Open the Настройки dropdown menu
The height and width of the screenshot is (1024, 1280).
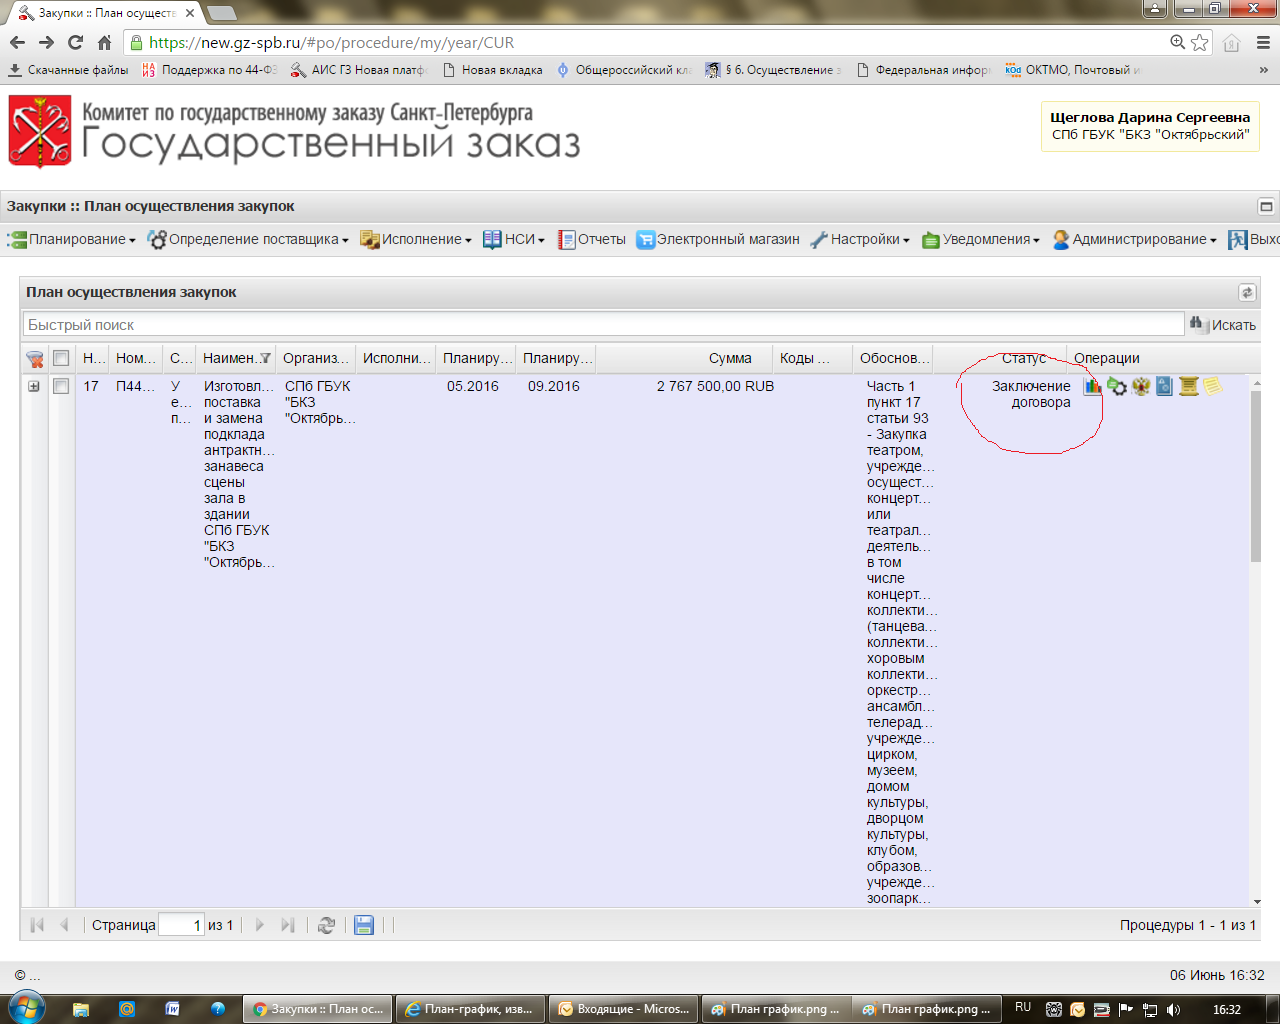coord(860,239)
